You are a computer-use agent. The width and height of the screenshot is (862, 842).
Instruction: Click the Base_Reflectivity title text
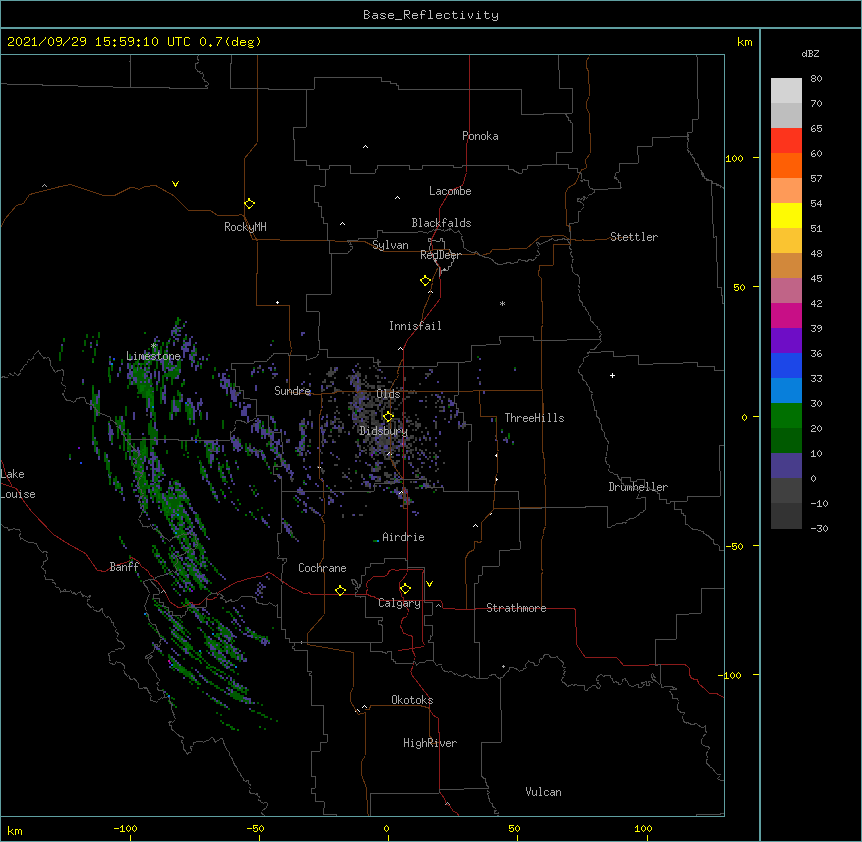coord(431,15)
